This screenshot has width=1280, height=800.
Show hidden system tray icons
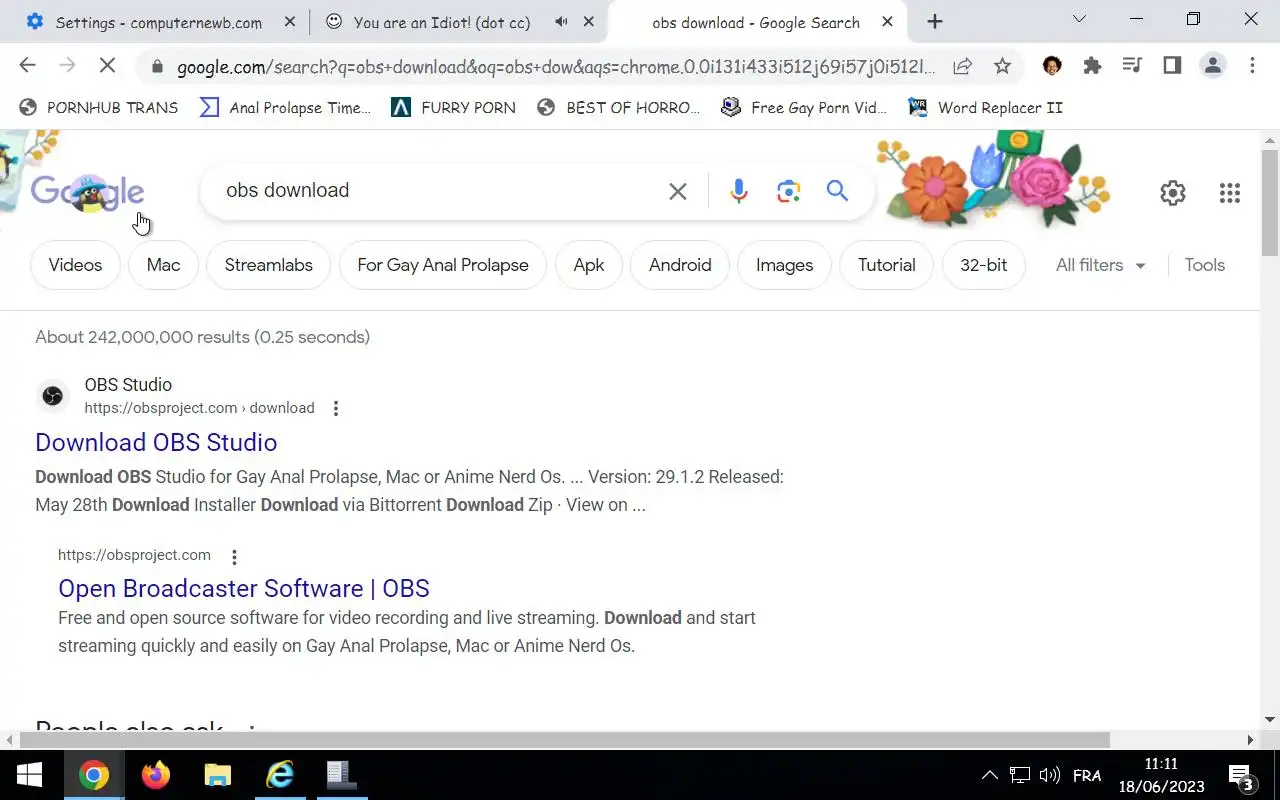point(989,775)
